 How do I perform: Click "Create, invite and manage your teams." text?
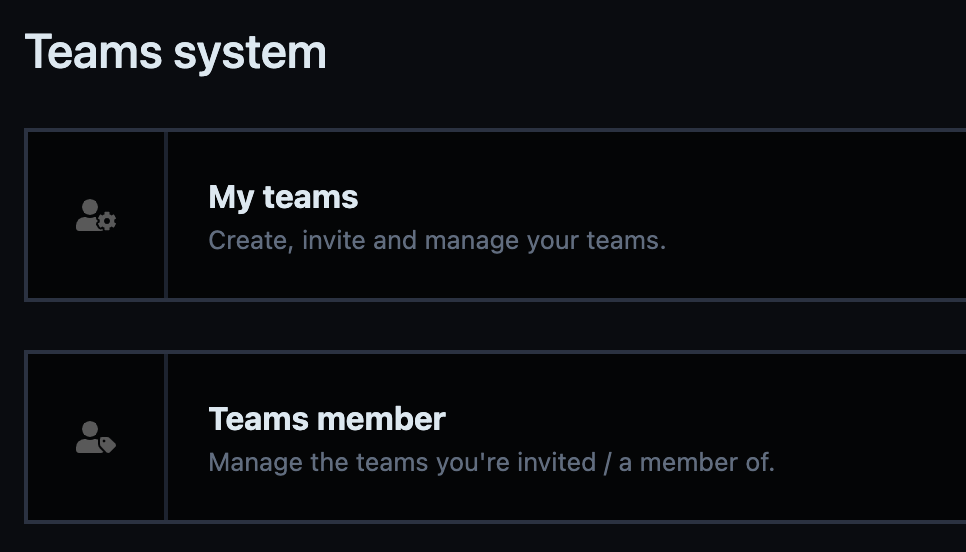pos(437,240)
